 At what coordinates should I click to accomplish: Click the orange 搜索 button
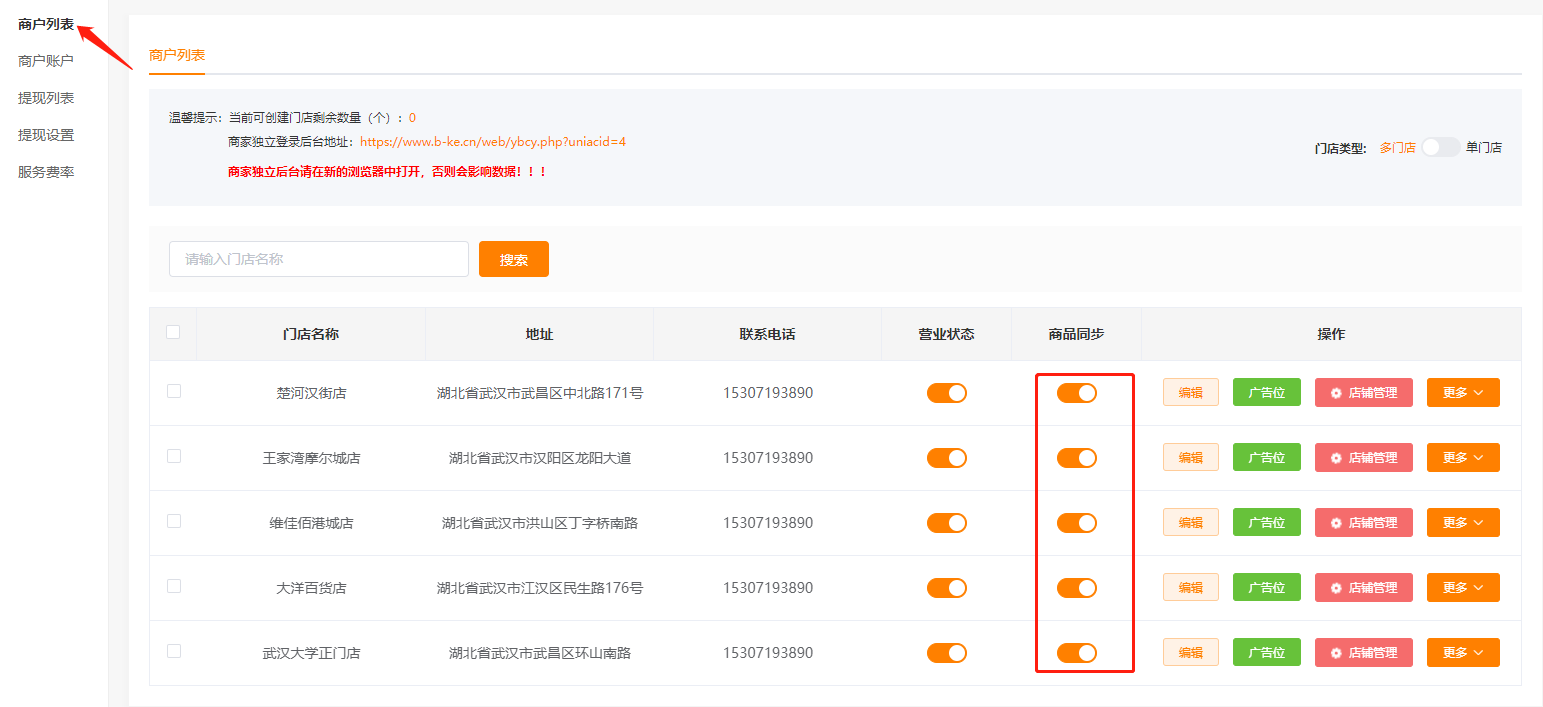coord(513,259)
